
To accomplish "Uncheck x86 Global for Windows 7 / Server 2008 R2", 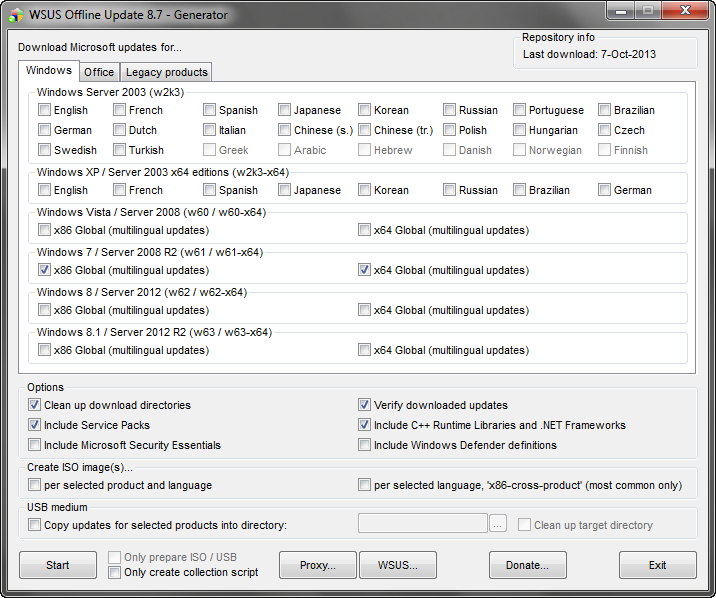I will point(44,270).
